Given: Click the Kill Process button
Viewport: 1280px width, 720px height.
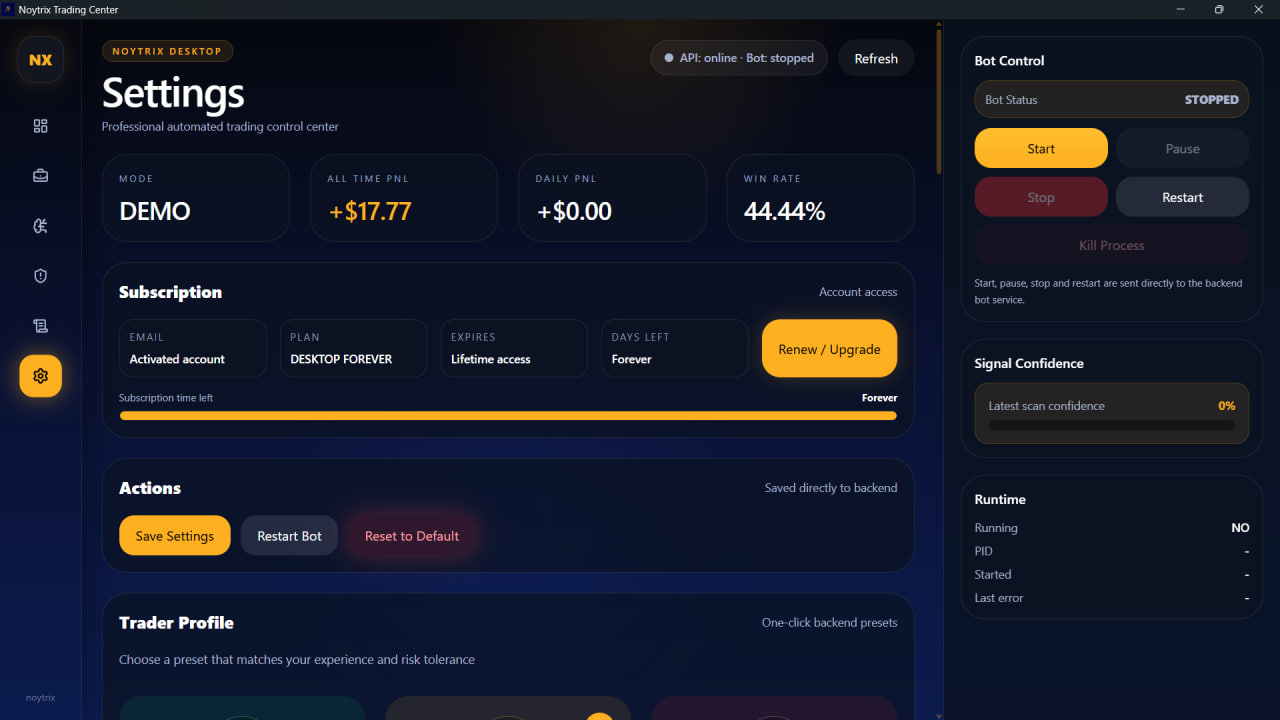Looking at the screenshot, I should 1112,245.
